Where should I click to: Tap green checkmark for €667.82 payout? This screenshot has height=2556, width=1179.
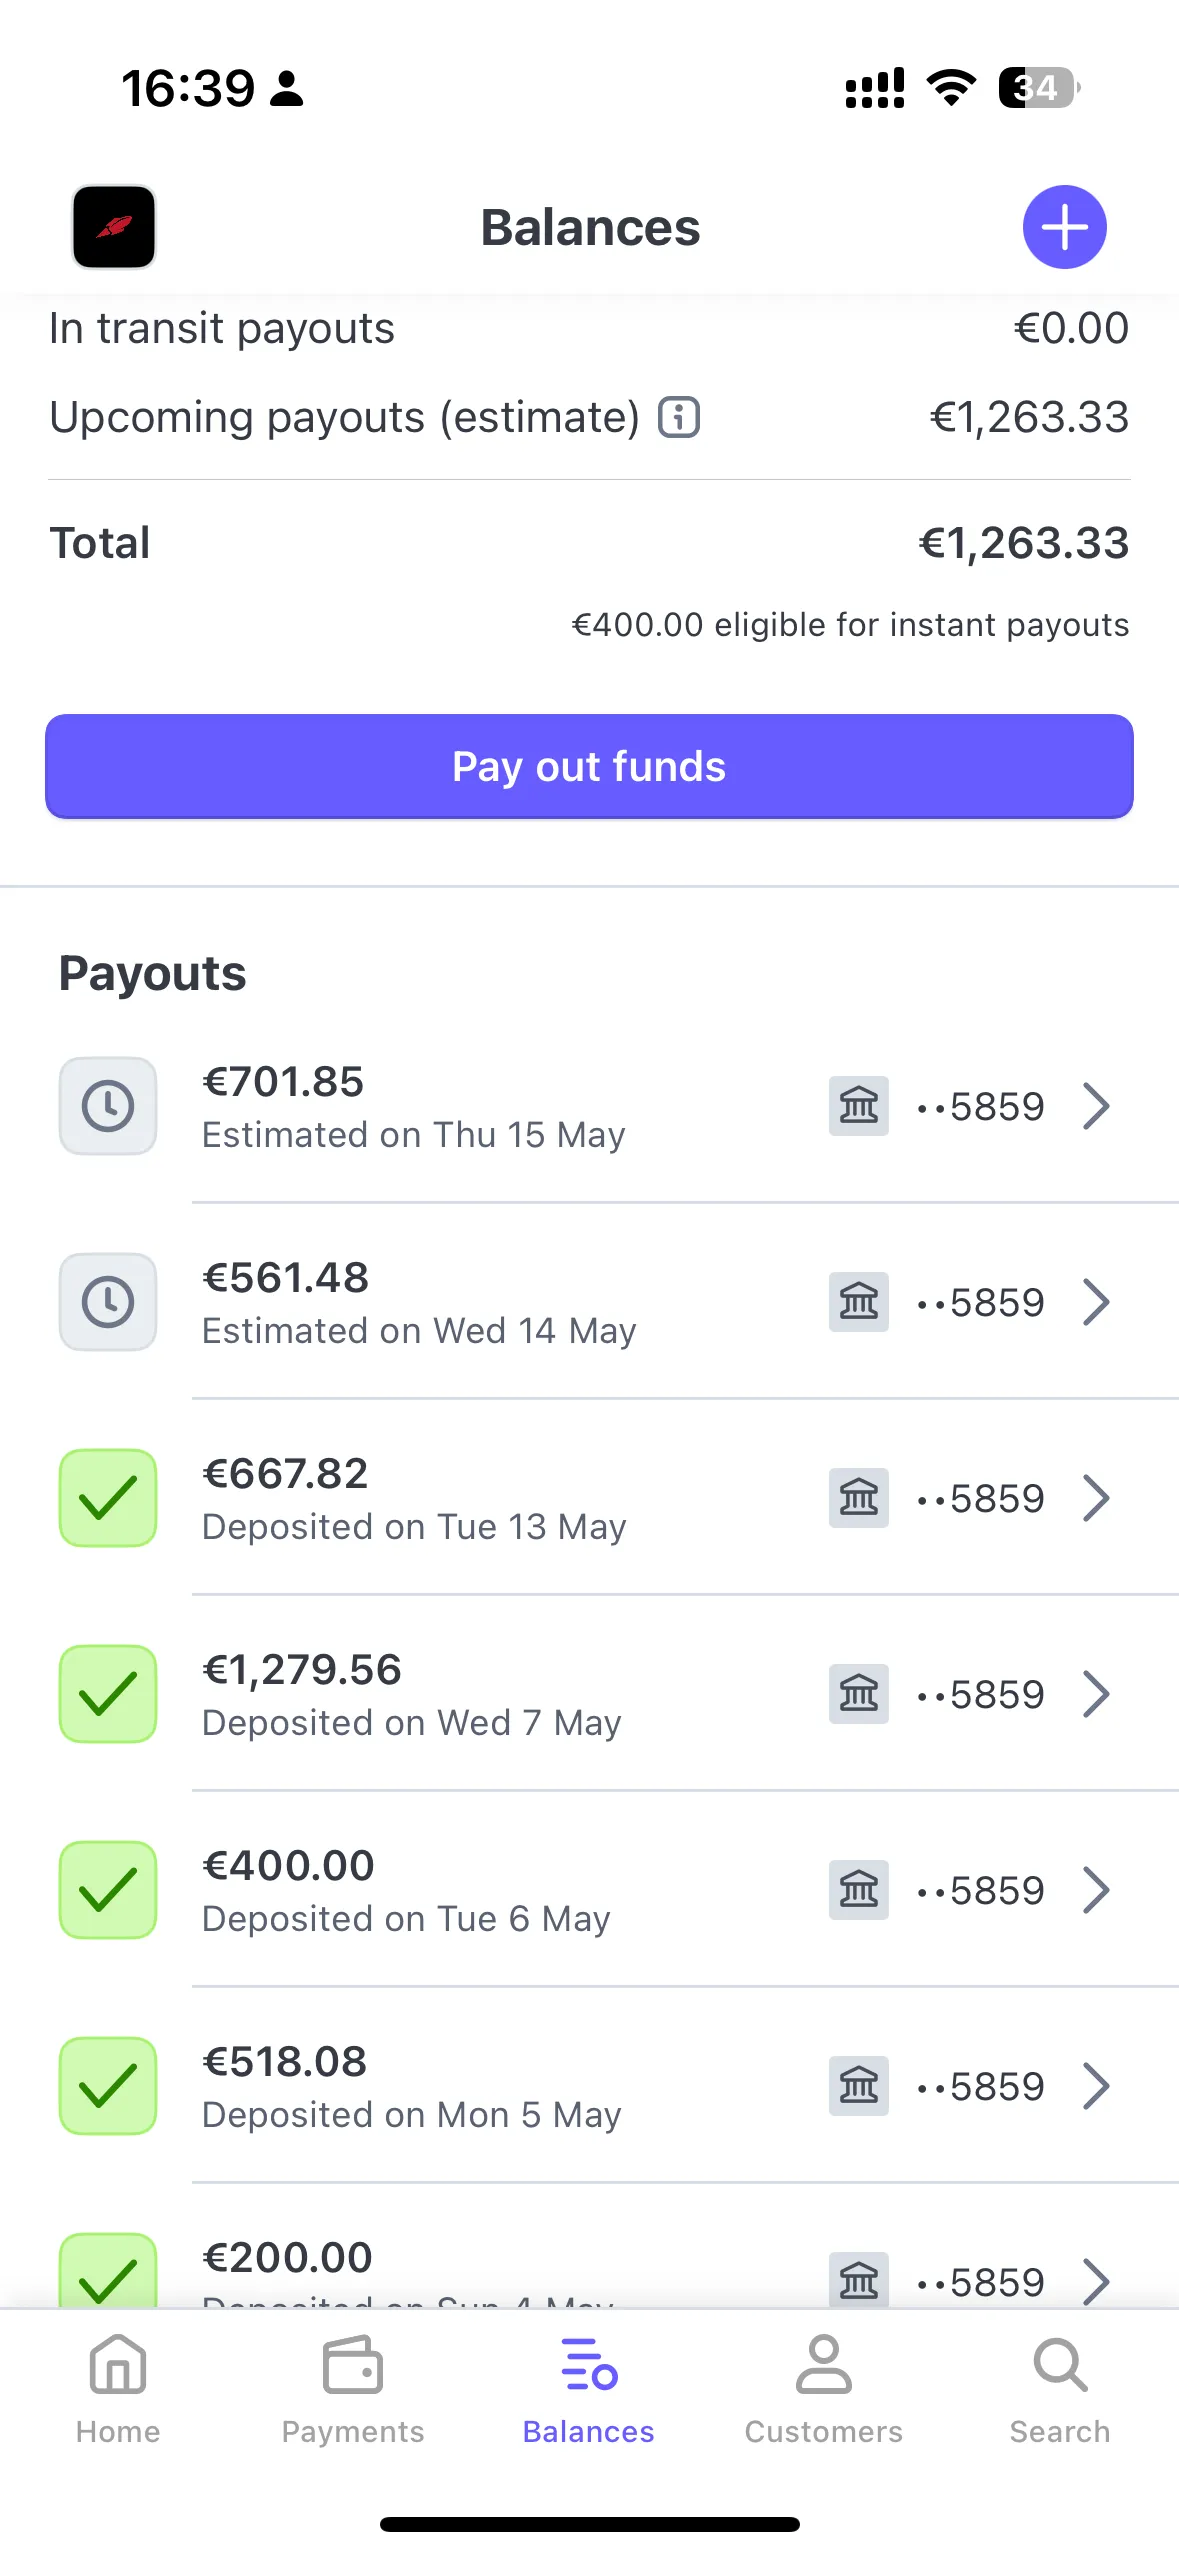(x=108, y=1498)
